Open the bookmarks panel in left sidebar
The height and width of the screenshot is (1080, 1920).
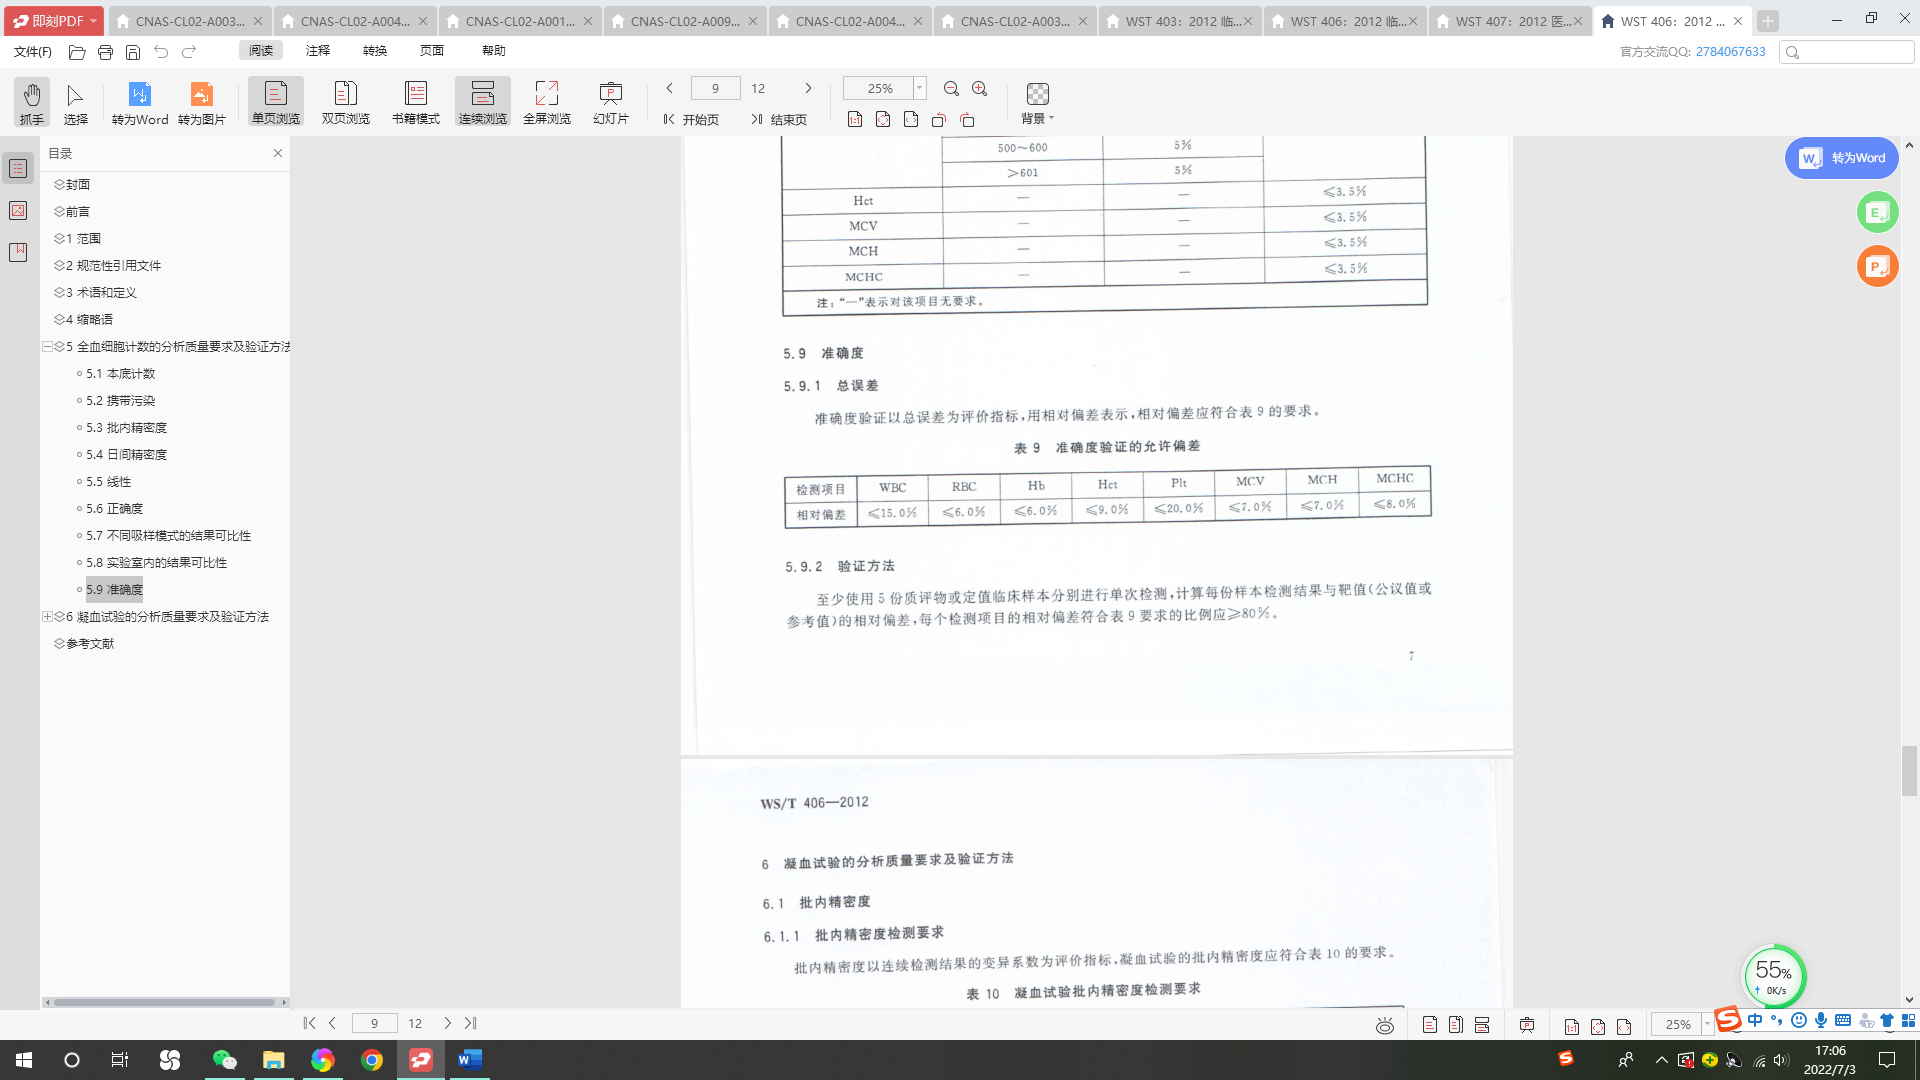click(18, 252)
